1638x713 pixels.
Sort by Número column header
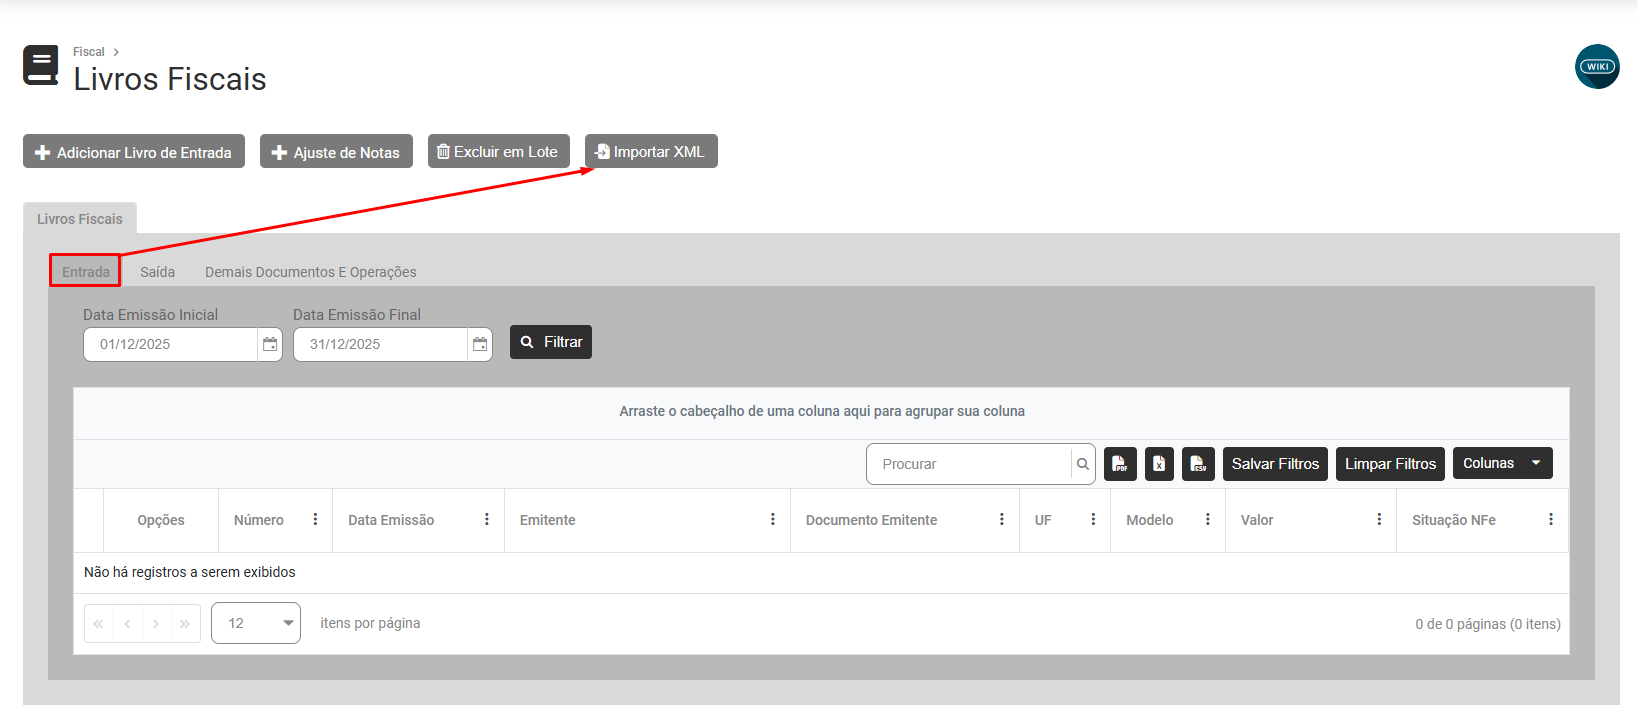pos(259,520)
